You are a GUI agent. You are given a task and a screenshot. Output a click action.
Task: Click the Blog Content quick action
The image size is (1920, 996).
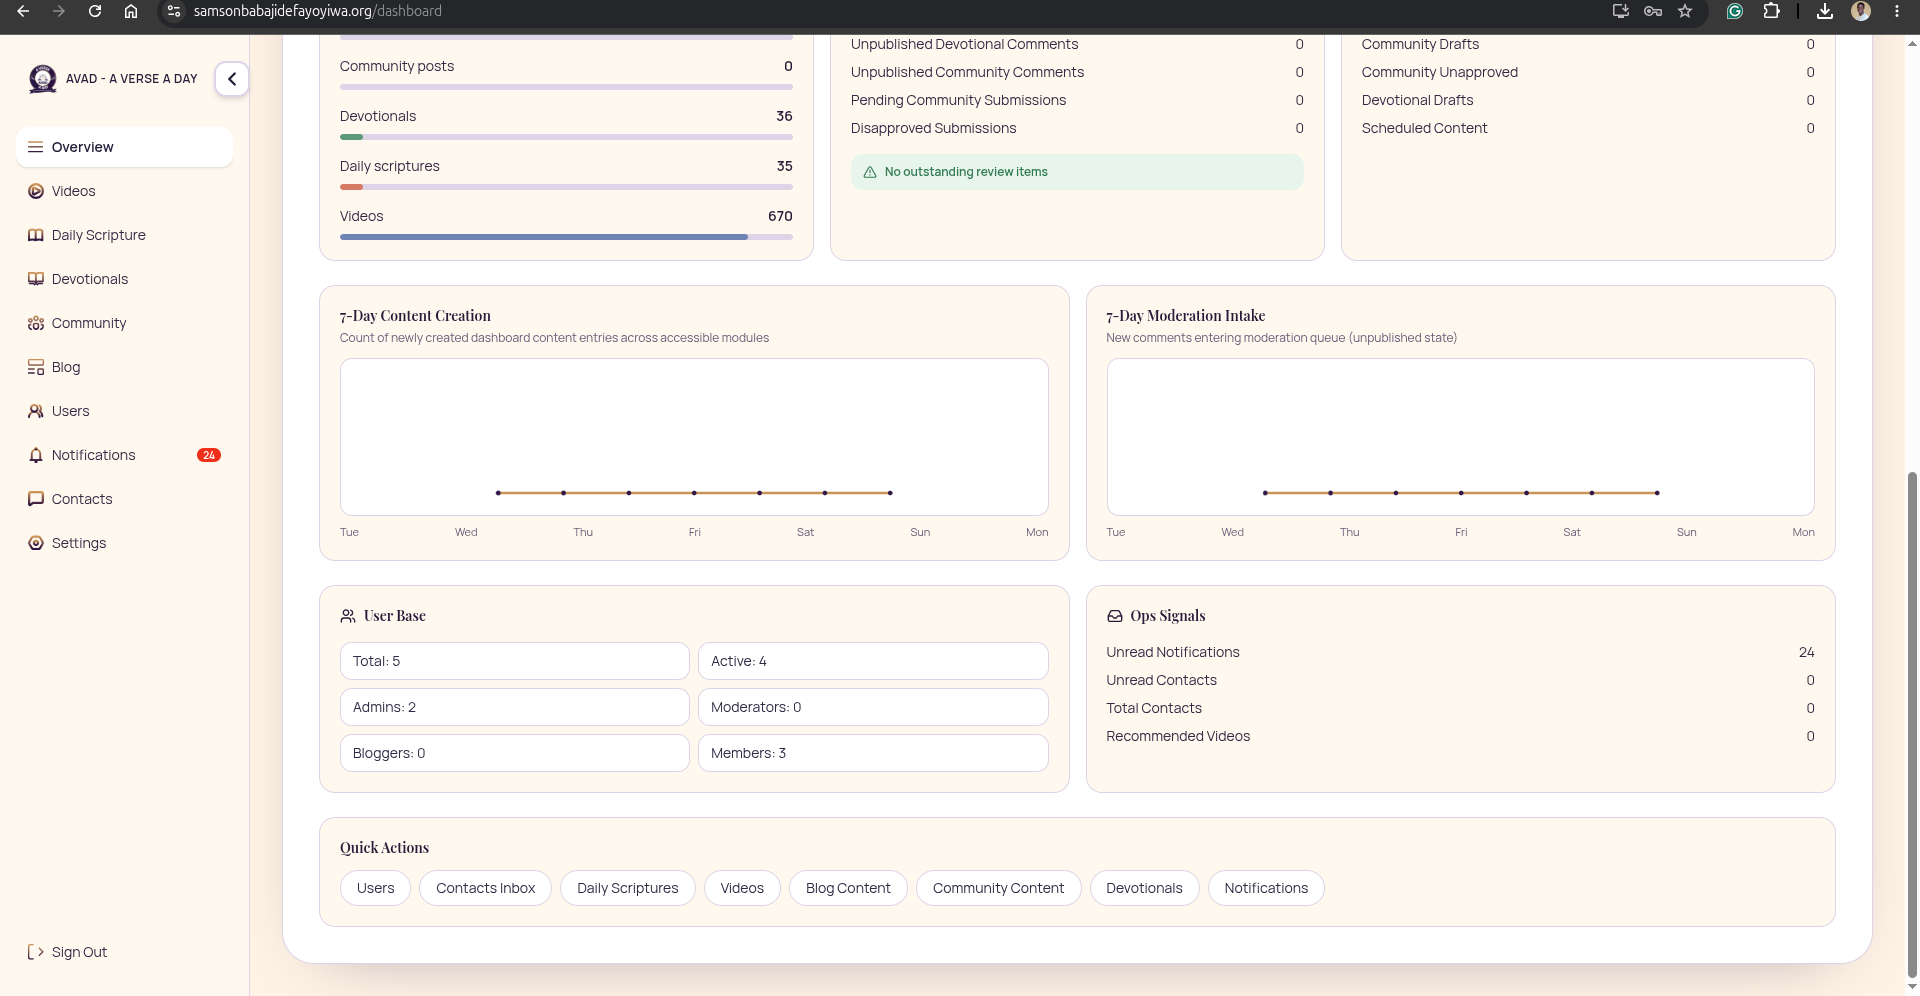[848, 888]
